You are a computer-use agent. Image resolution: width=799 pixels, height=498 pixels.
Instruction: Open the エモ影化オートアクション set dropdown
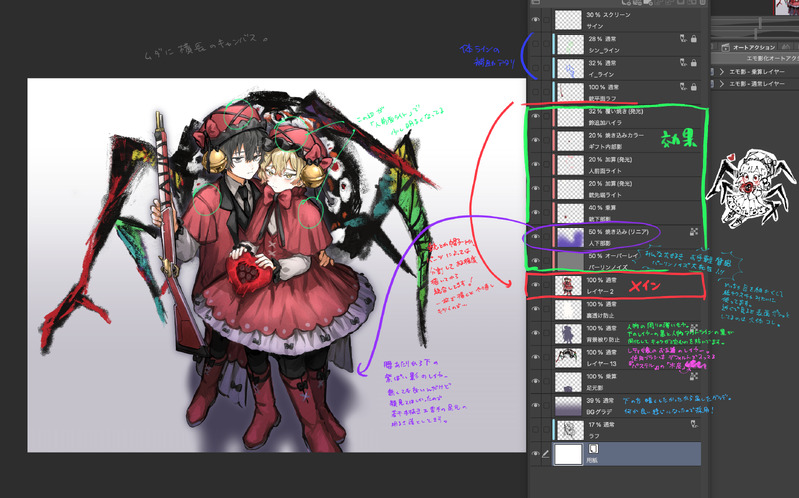click(x=756, y=59)
